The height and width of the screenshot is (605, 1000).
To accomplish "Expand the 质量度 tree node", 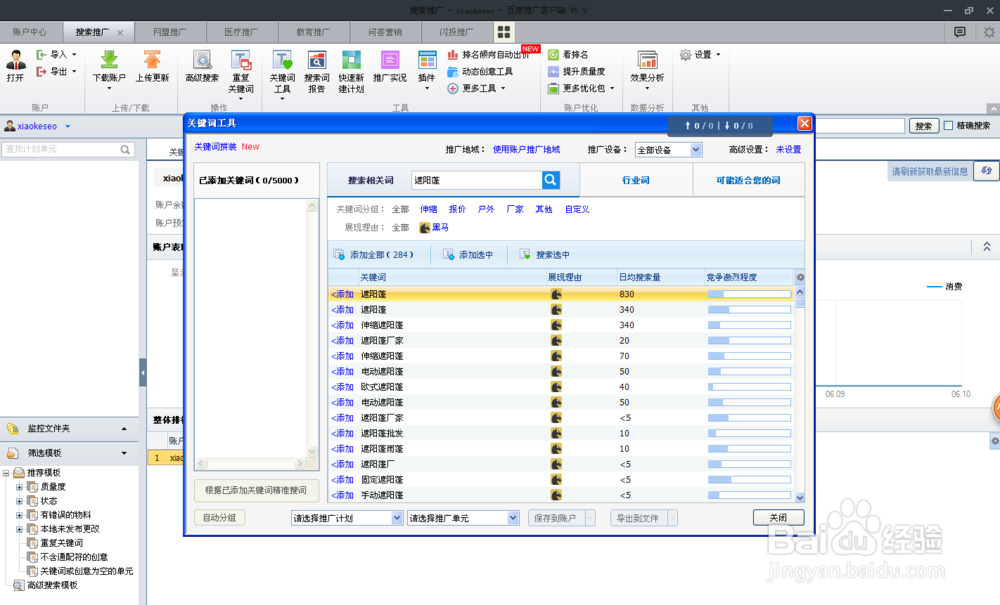I will pos(19,487).
